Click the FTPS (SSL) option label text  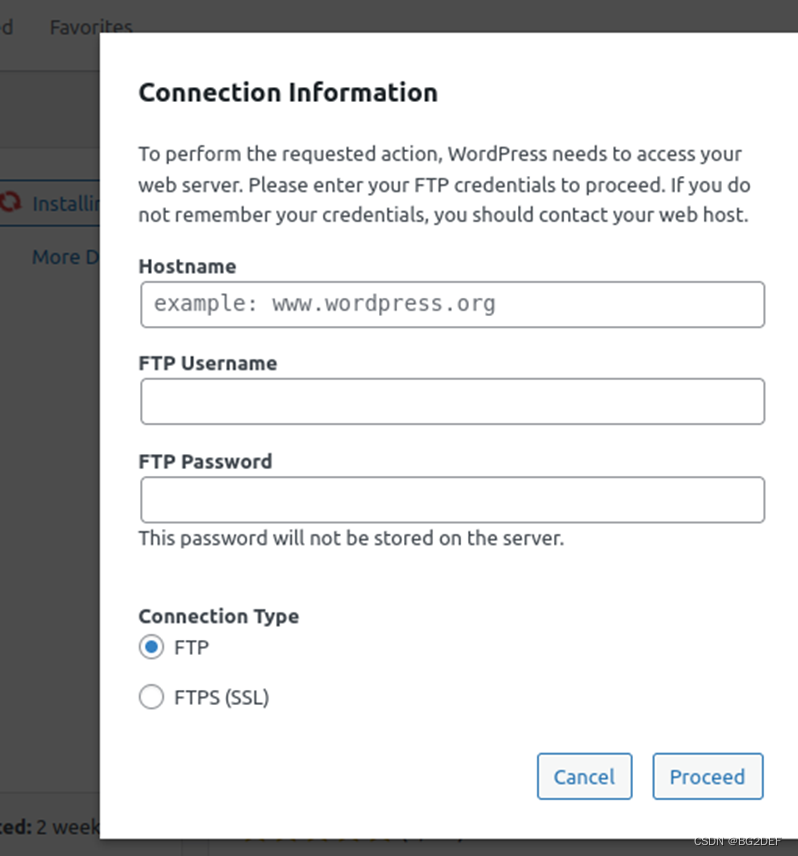coord(221,698)
